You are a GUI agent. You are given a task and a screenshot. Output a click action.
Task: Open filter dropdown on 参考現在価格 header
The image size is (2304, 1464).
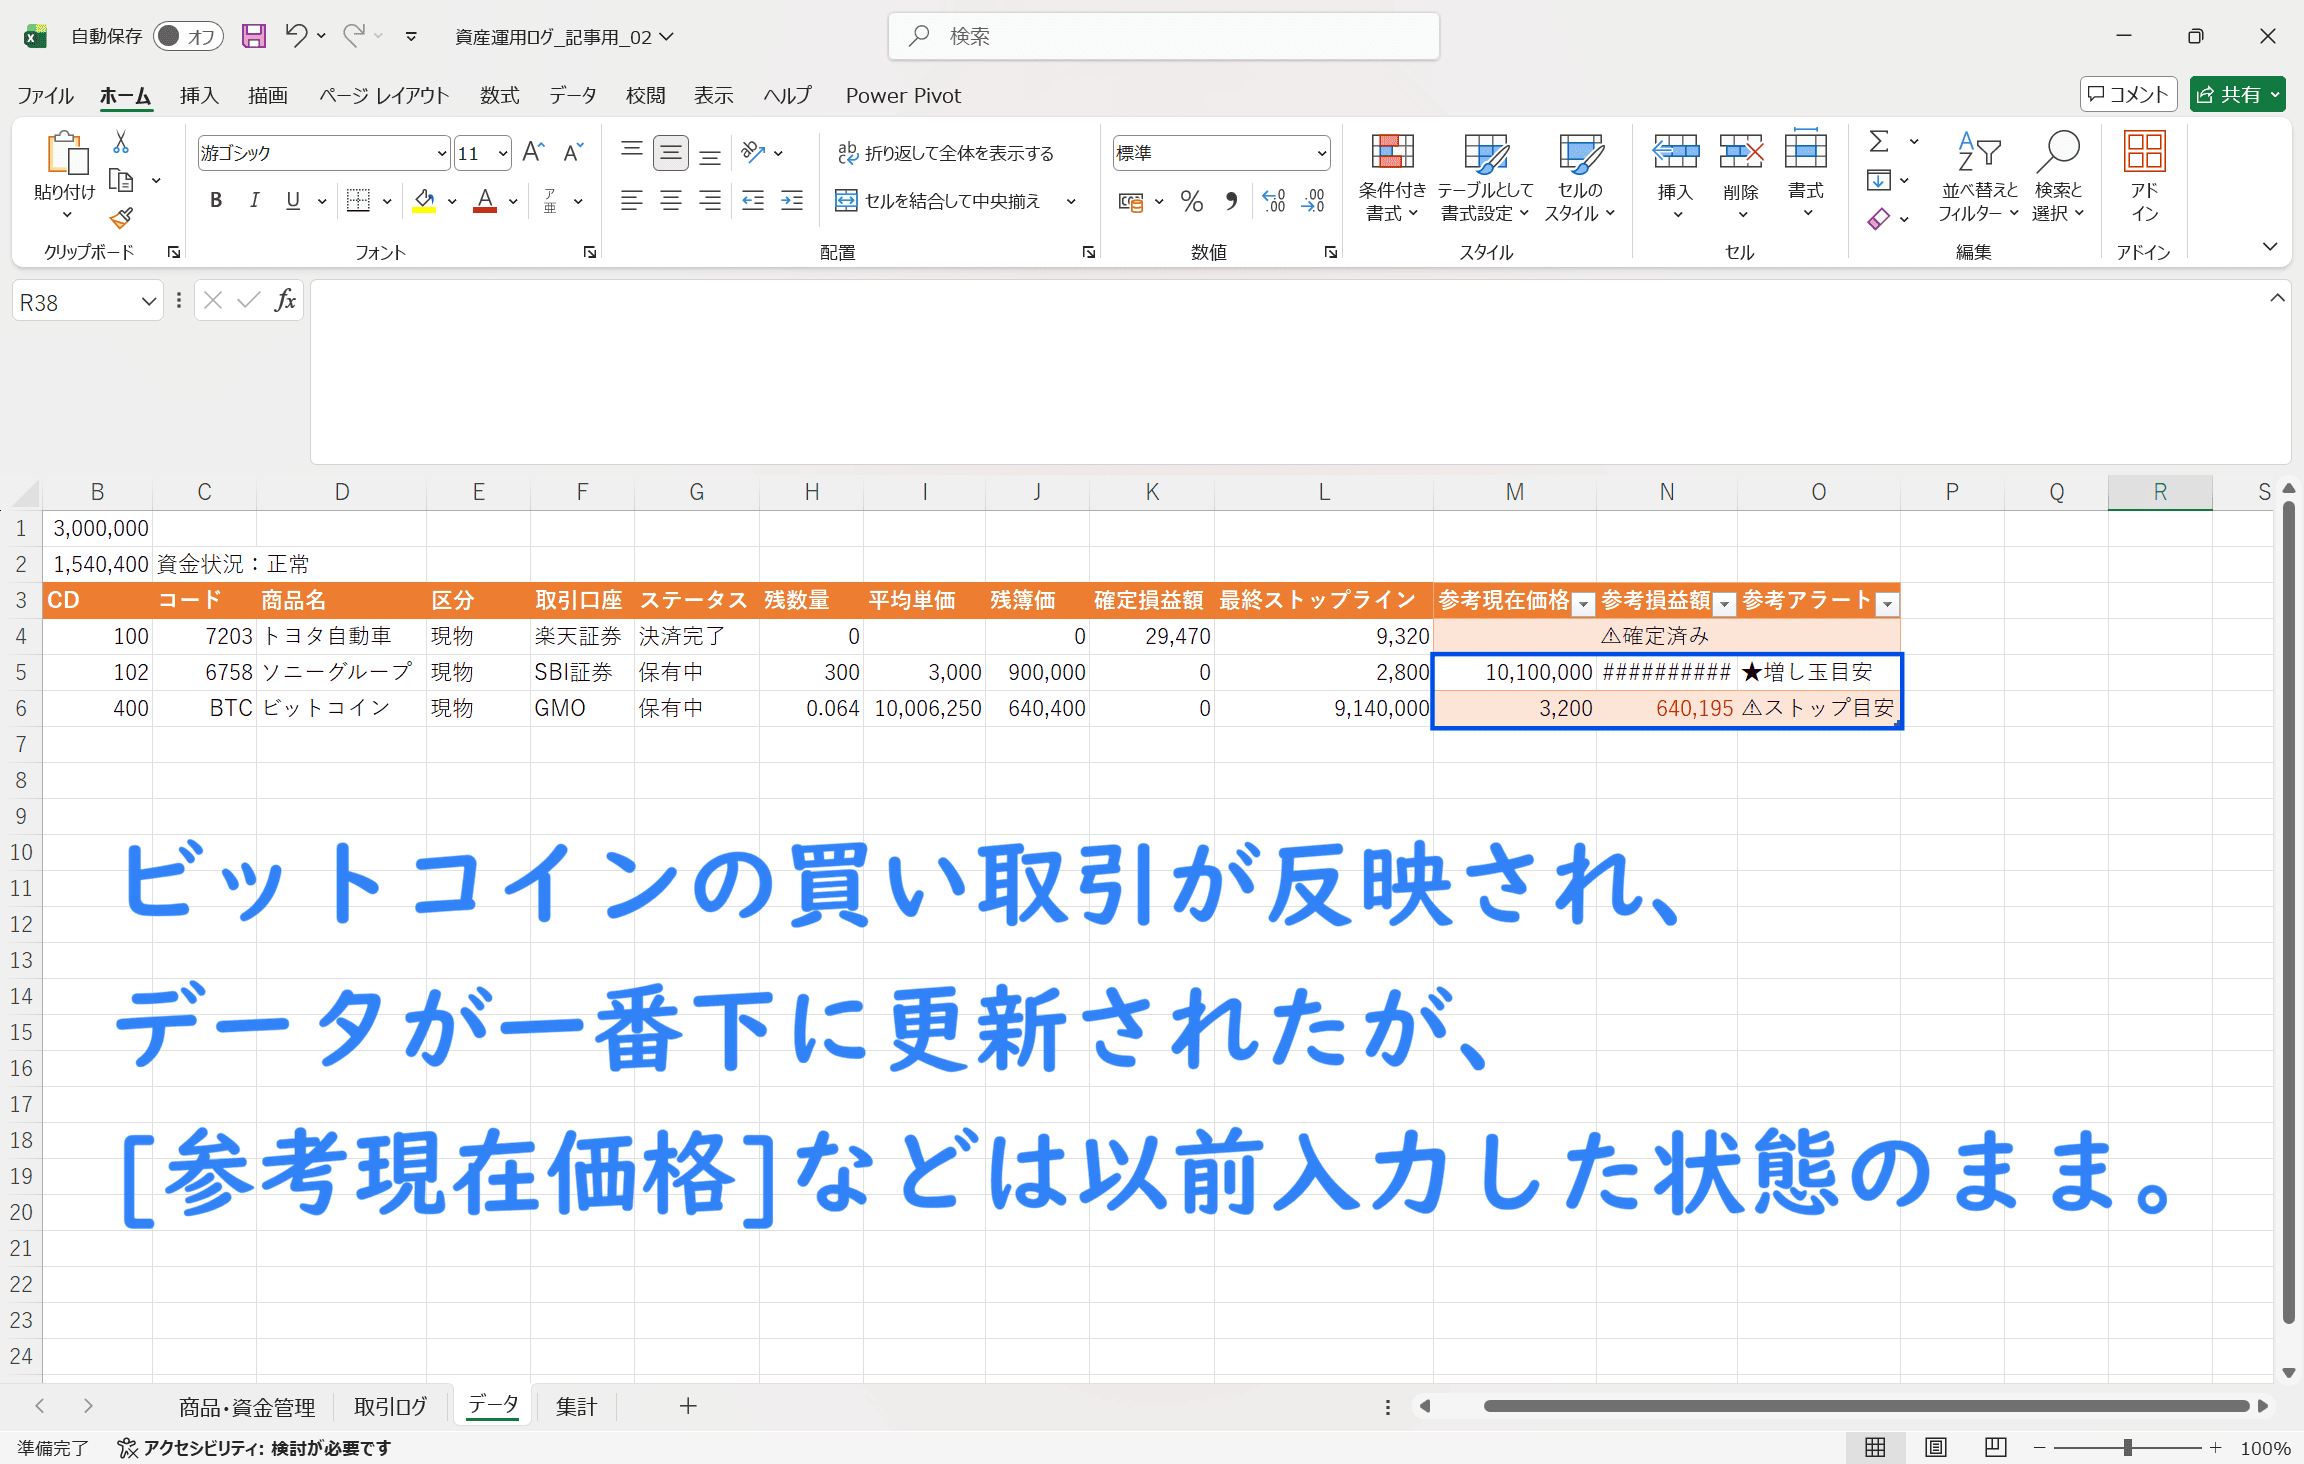[1583, 603]
